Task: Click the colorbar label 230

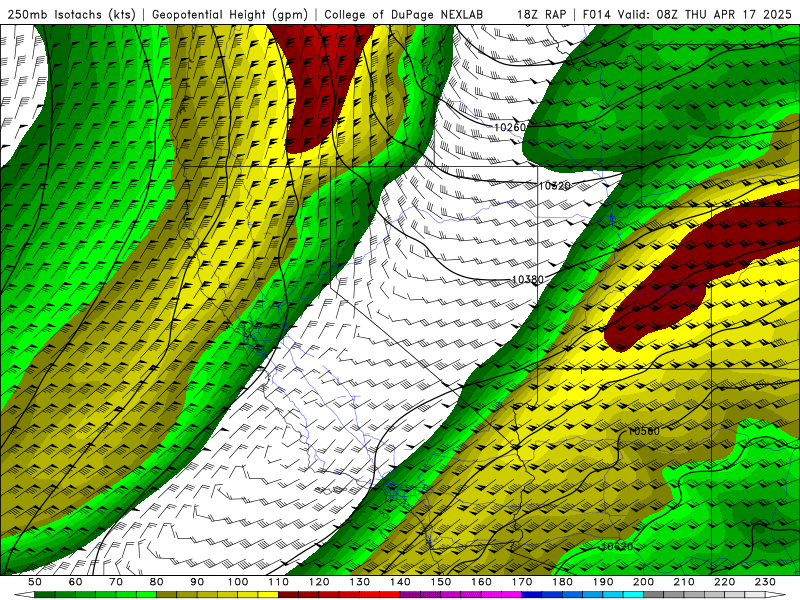Action: tap(766, 582)
